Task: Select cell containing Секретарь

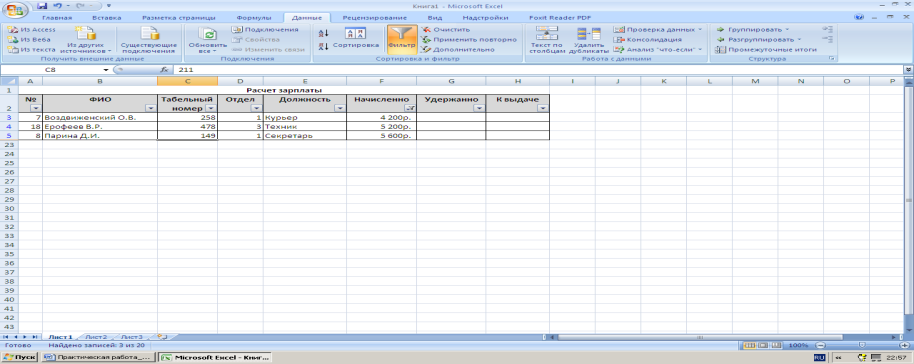Action: [x=304, y=135]
